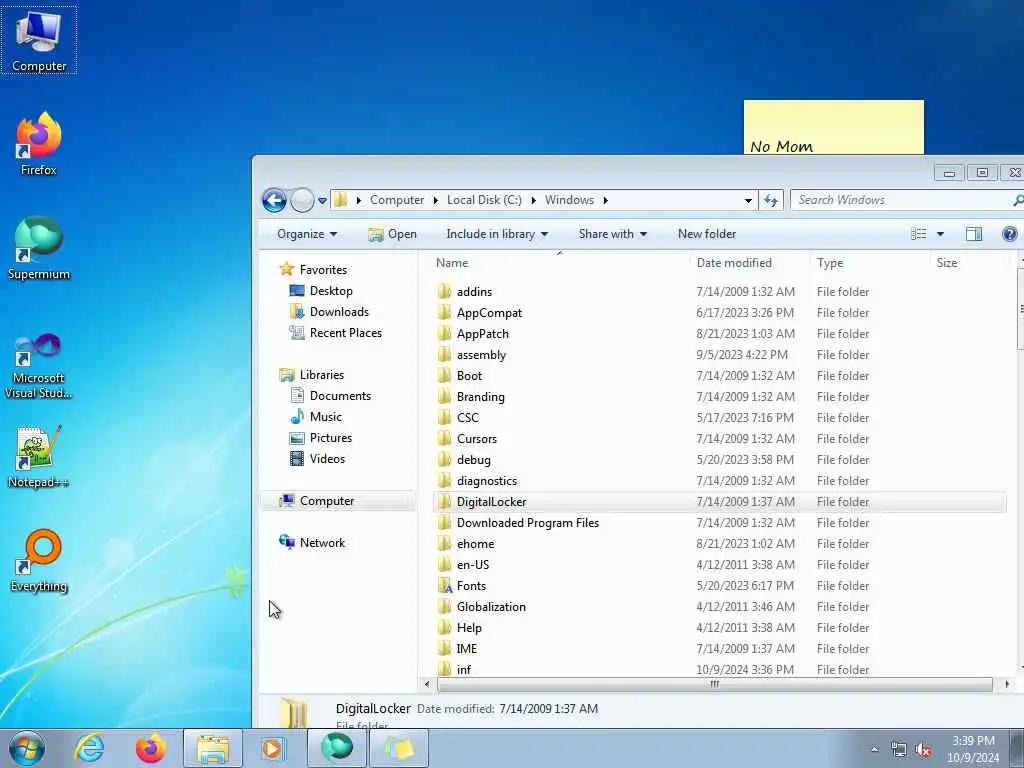Open the Computer desktop icon
Image resolution: width=1024 pixels, height=768 pixels.
39,40
